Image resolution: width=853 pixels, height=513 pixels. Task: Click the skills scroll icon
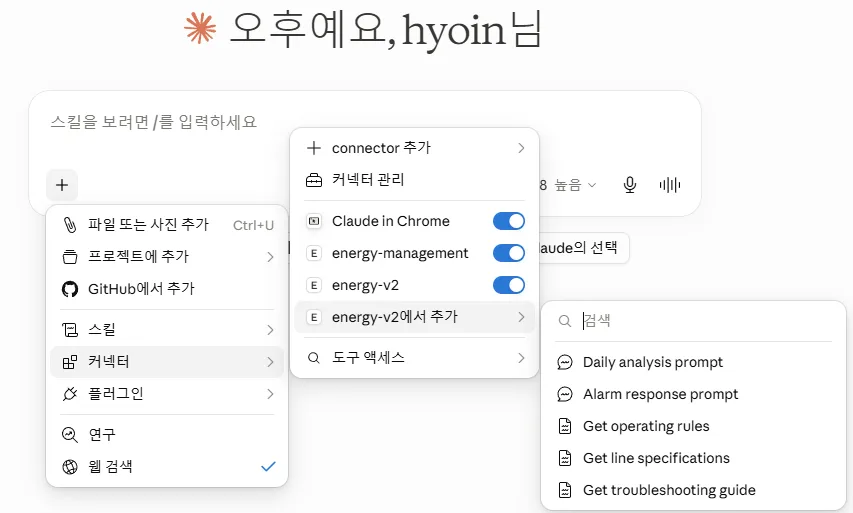(70, 330)
